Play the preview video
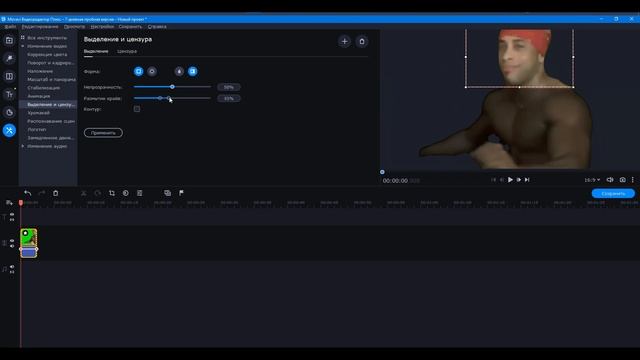 510,180
